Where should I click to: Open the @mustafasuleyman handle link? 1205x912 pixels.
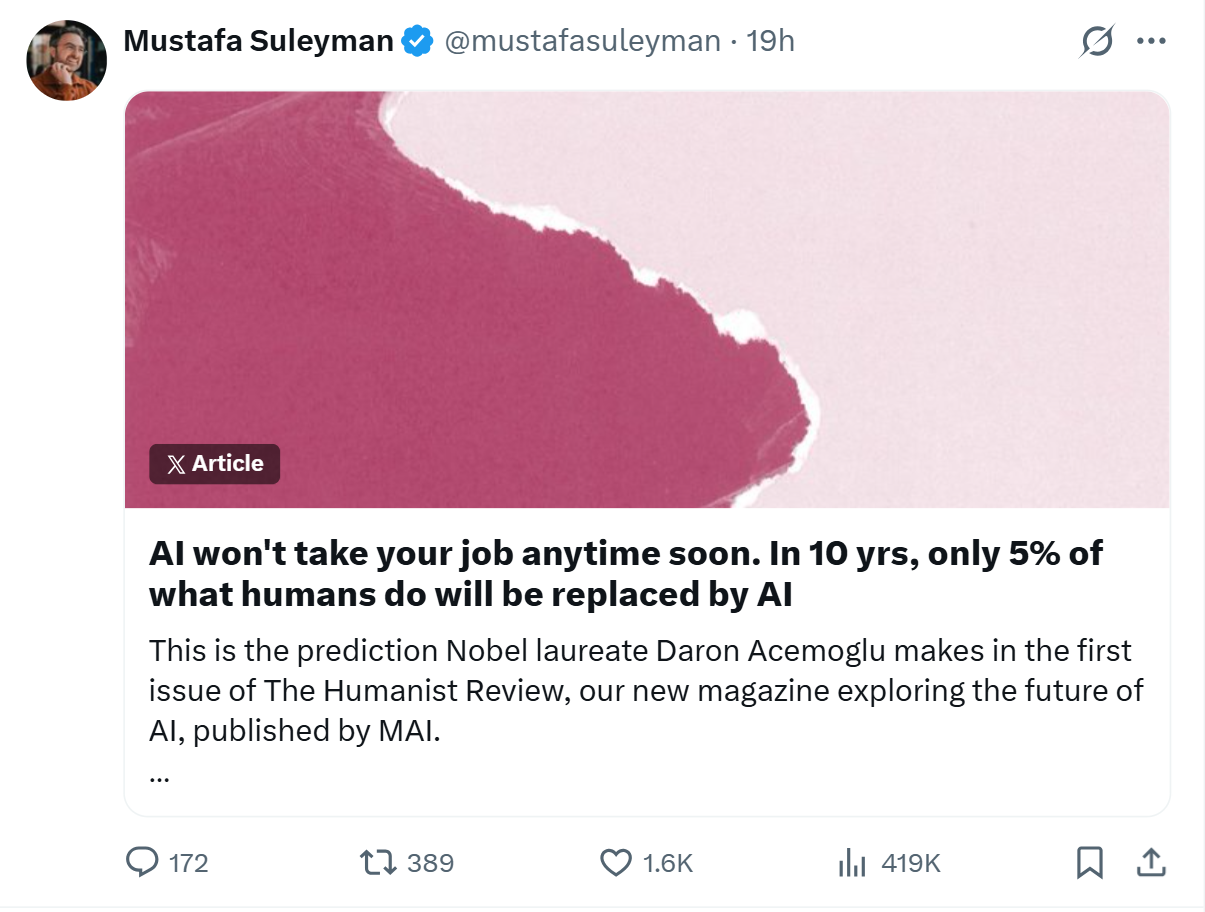click(x=582, y=41)
